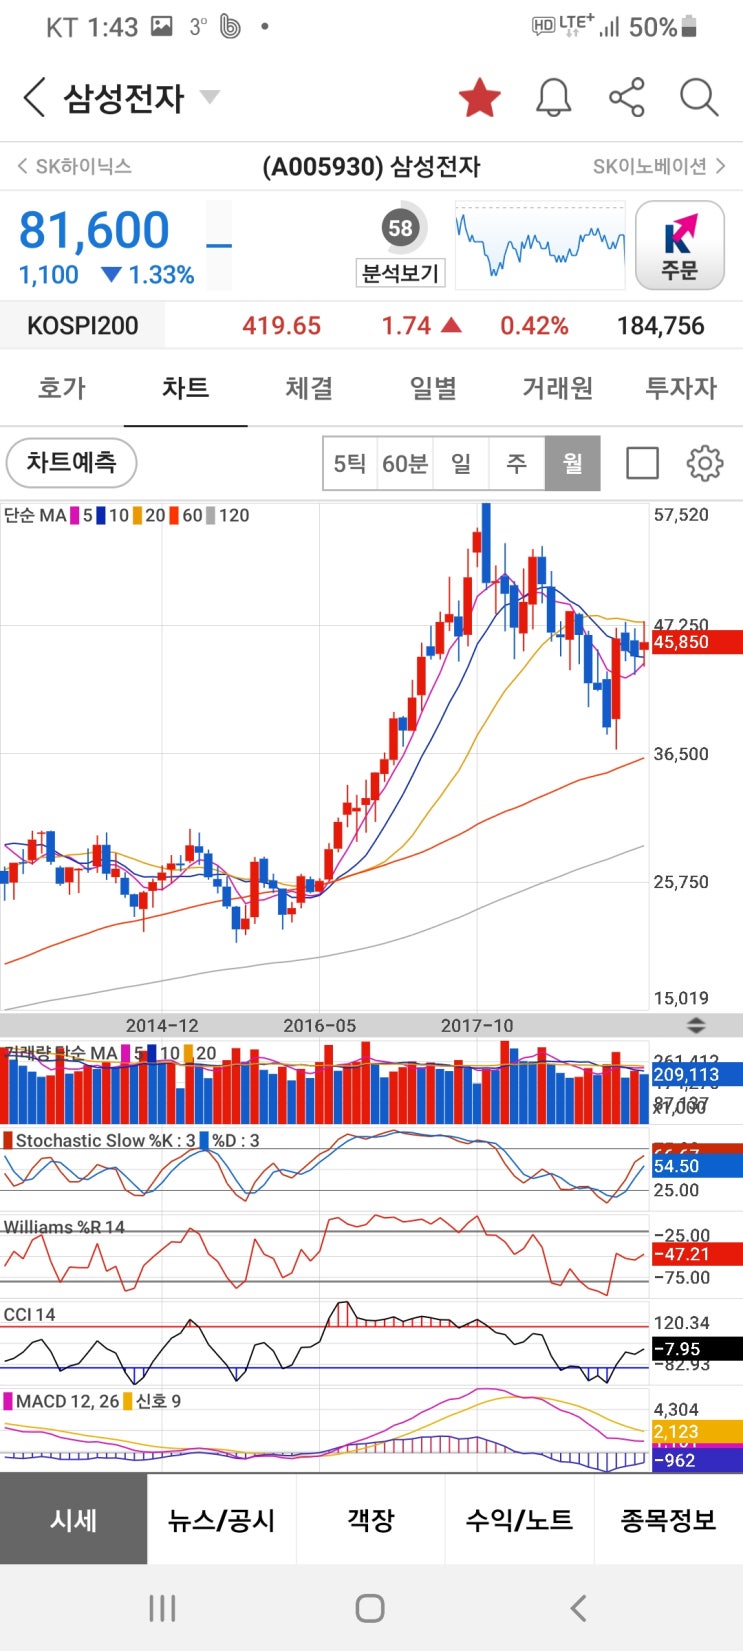Open the search magnifier icon
Screen dimensions: 743x1651
coord(699,97)
